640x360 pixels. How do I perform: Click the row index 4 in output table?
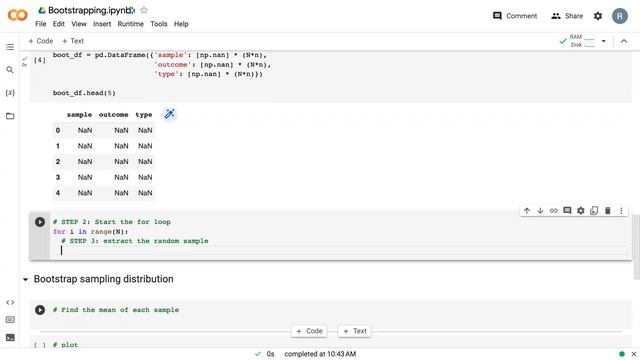(58, 193)
